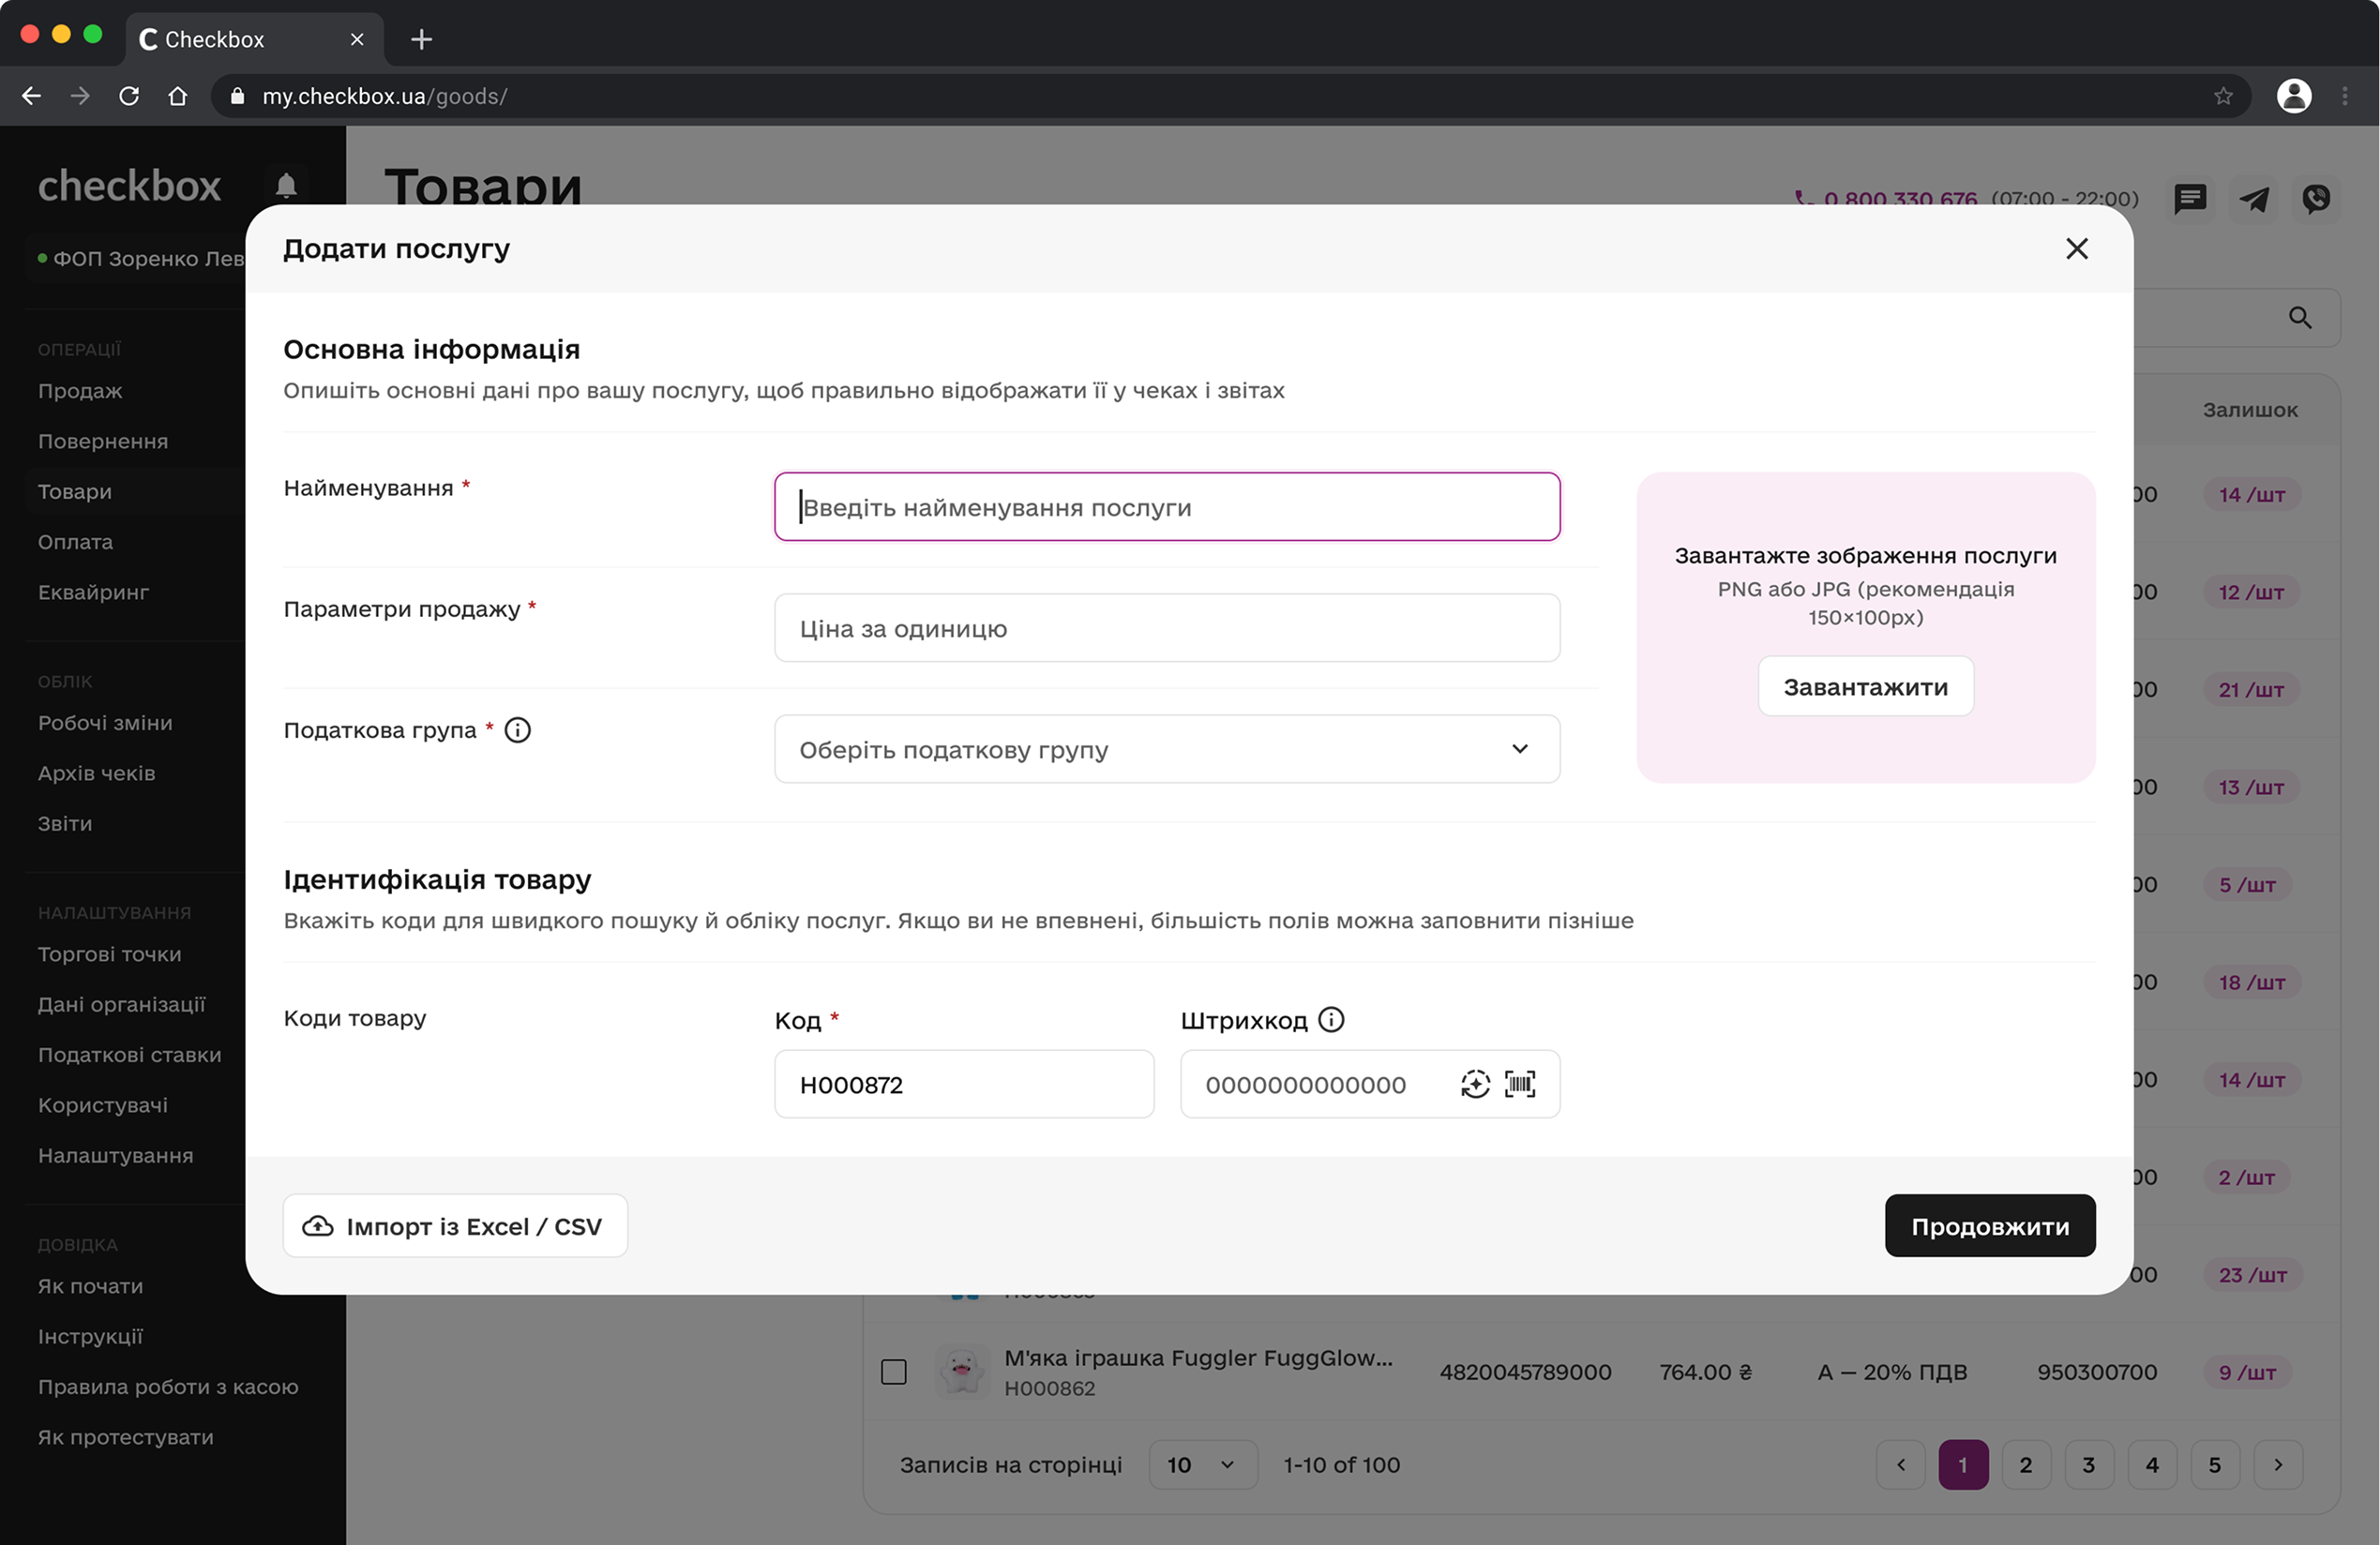
Task: Open the notifications bell
Action: click(x=286, y=186)
